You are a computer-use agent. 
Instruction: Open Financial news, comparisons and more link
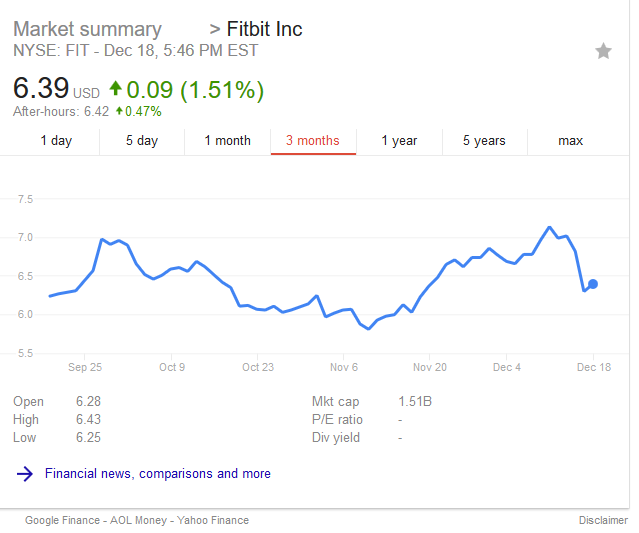pyautogui.click(x=158, y=474)
